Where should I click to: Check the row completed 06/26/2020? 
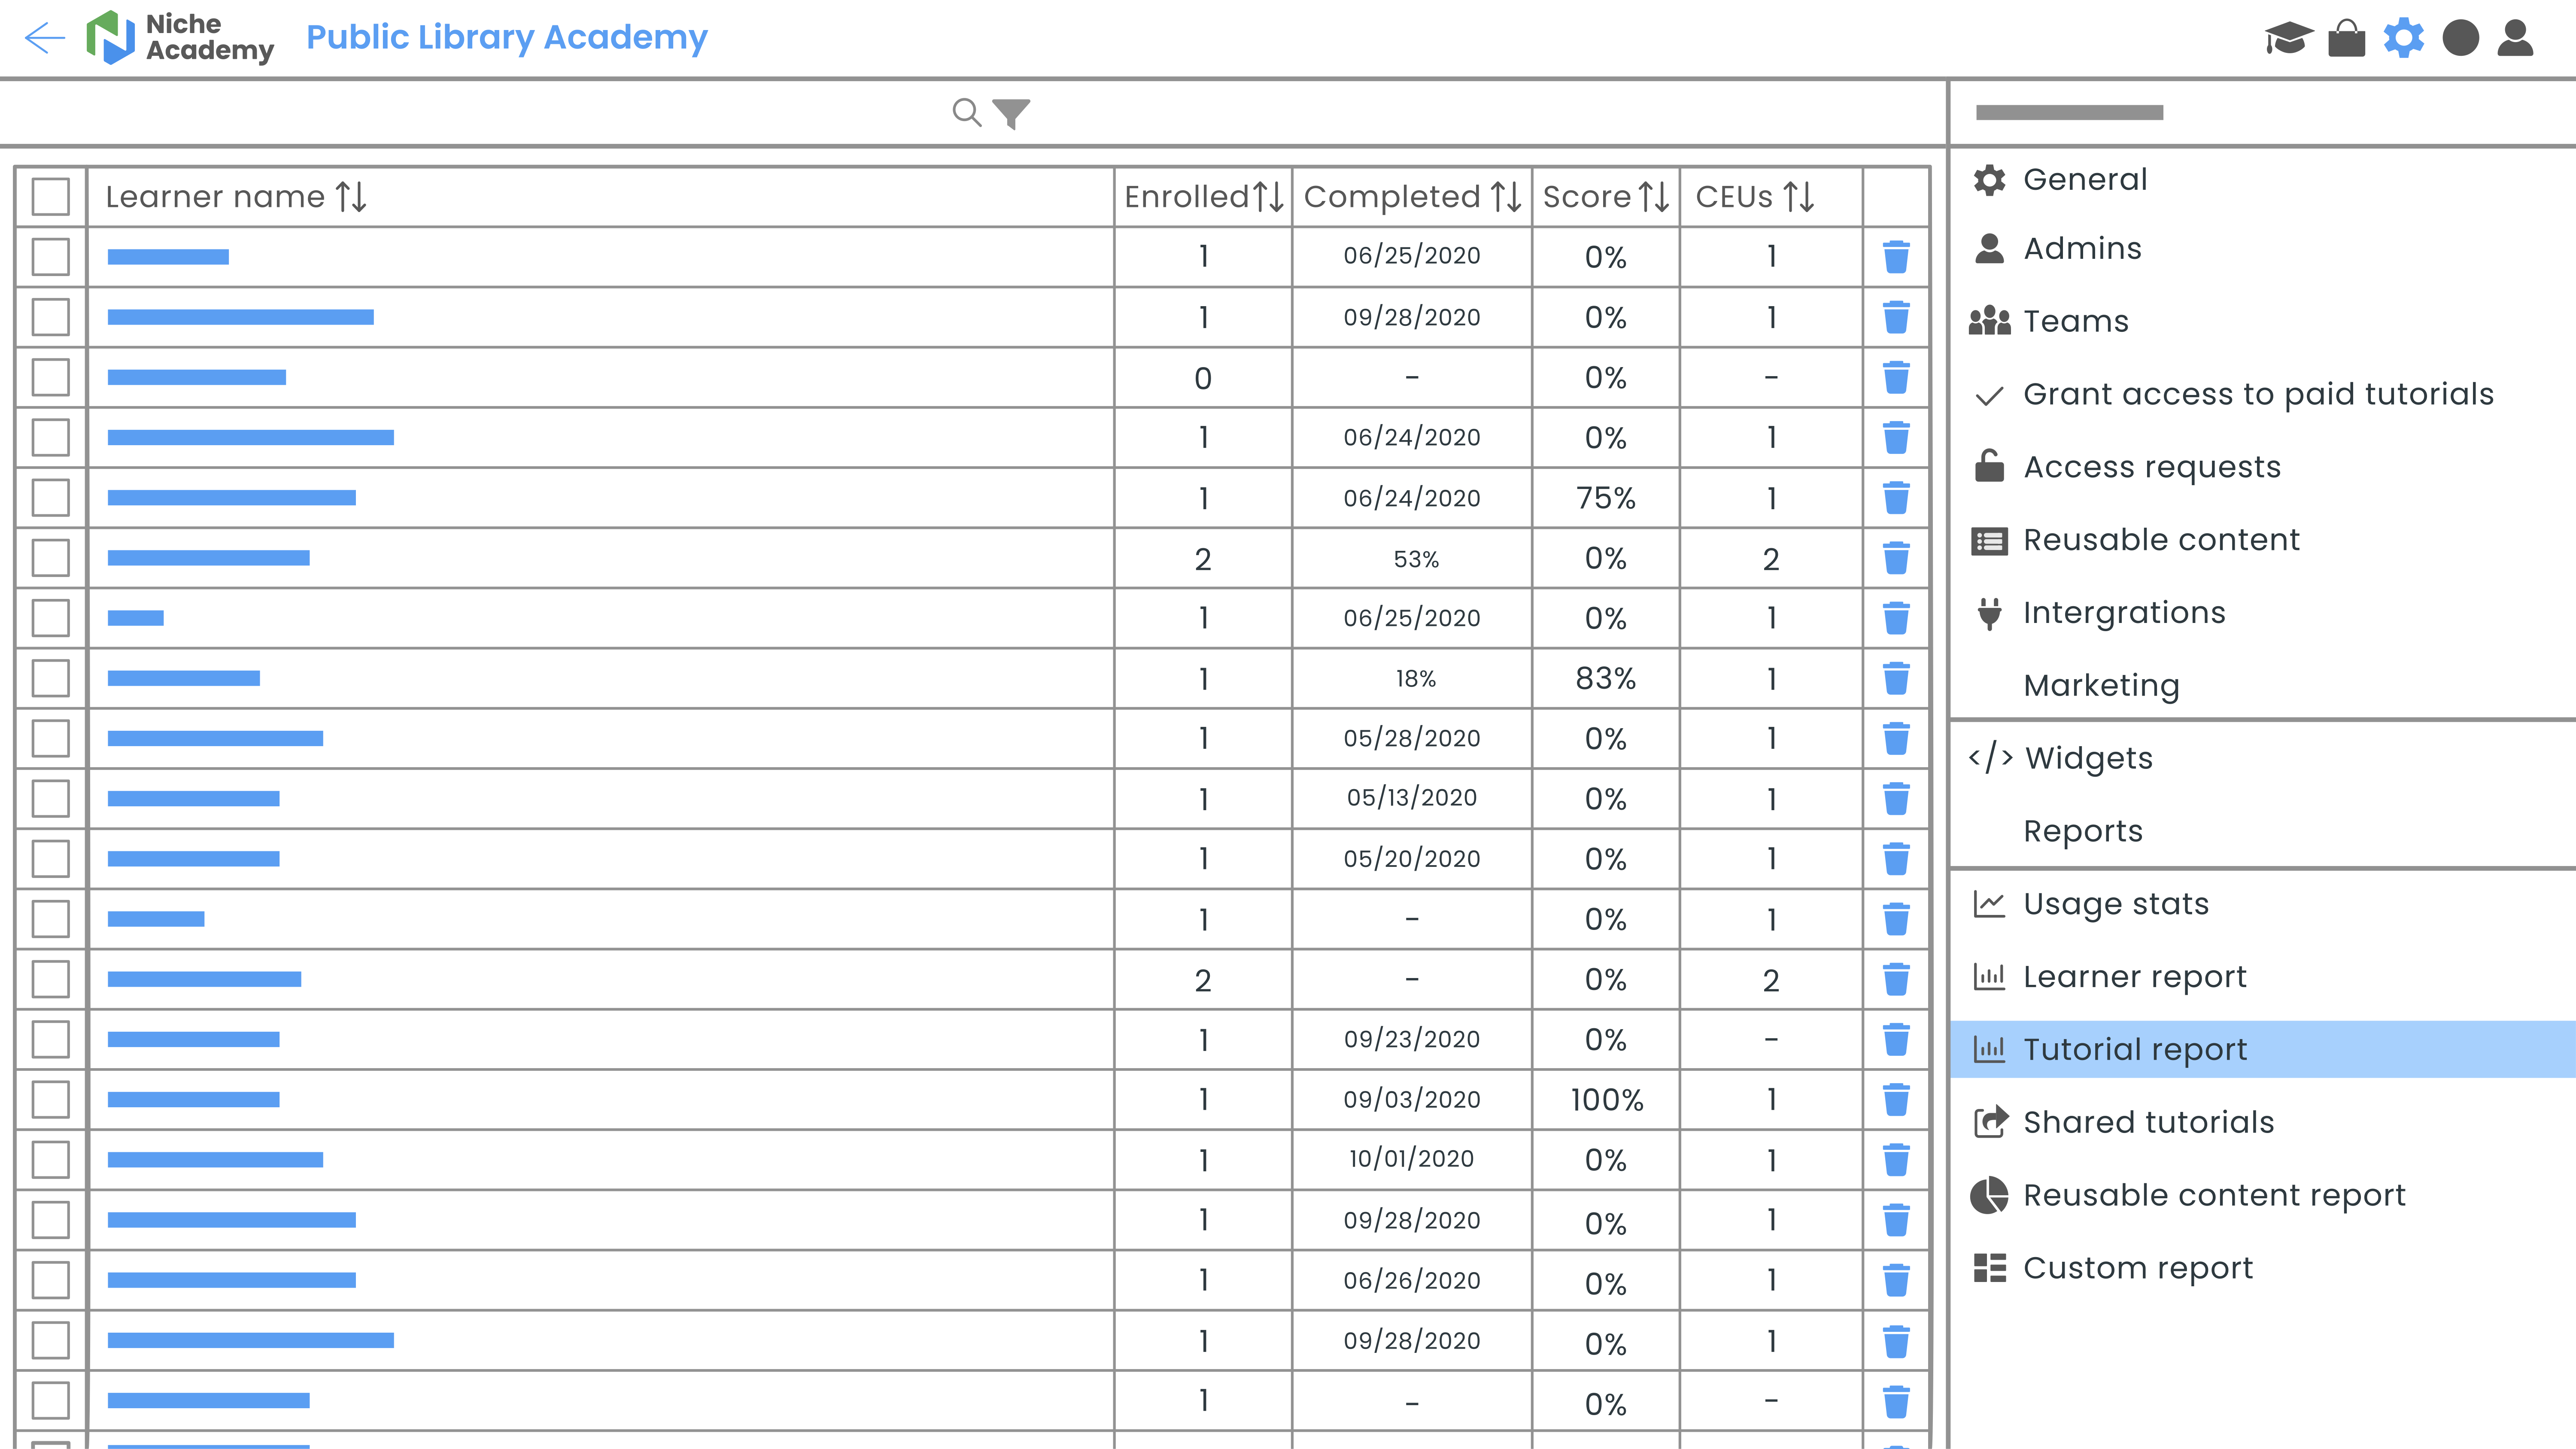tap(50, 1280)
